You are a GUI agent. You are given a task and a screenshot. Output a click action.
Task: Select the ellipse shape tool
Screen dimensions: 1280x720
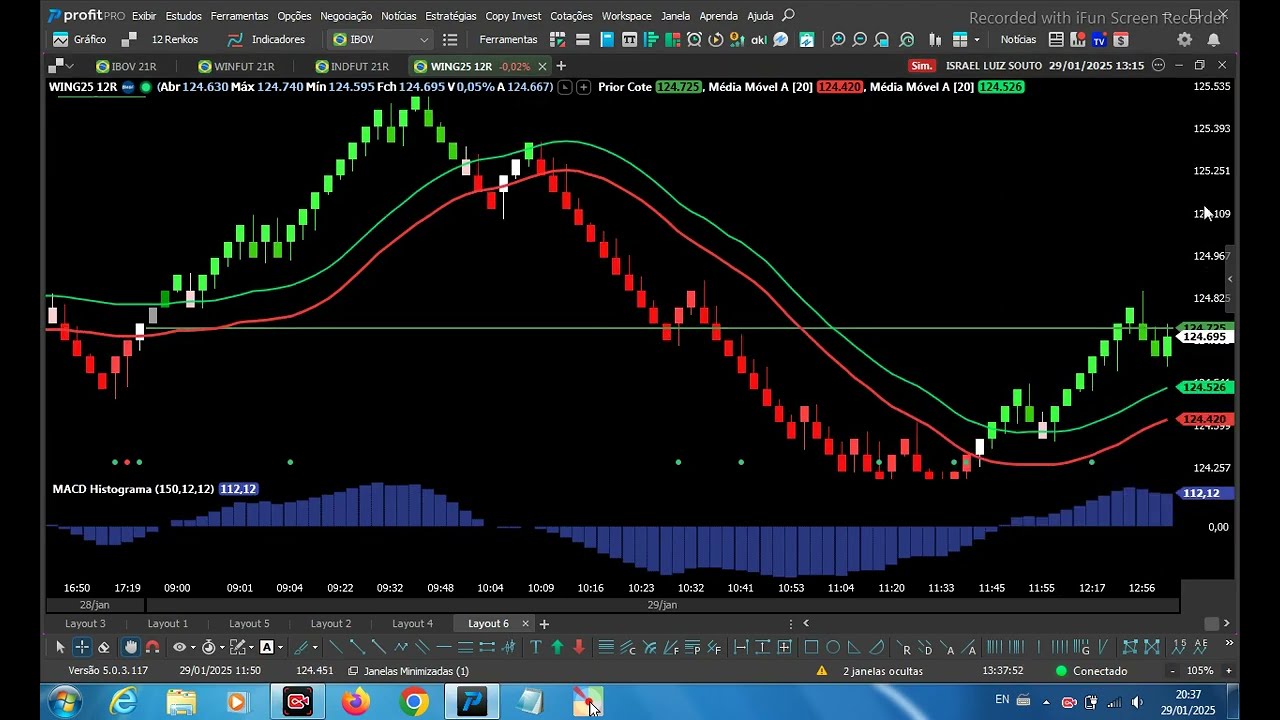(x=833, y=647)
